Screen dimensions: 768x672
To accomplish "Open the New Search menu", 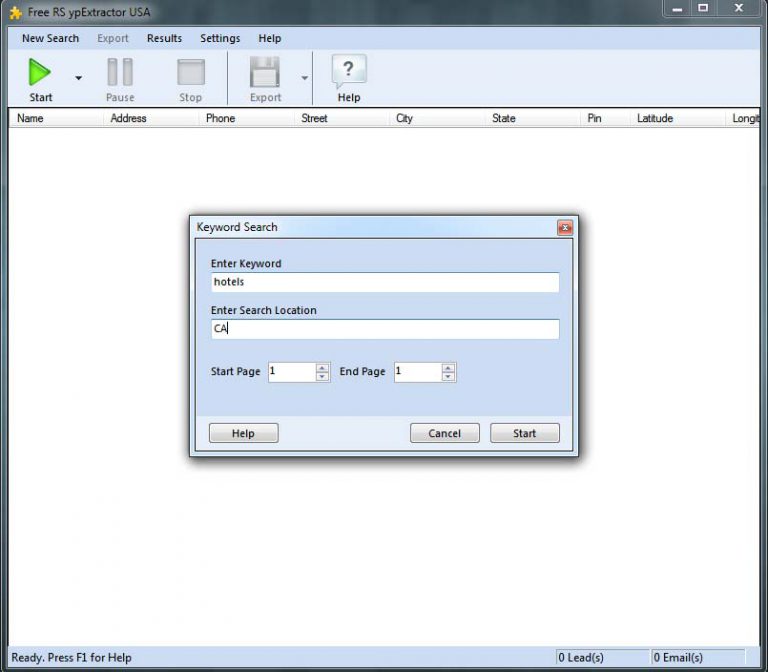I will coord(50,39).
